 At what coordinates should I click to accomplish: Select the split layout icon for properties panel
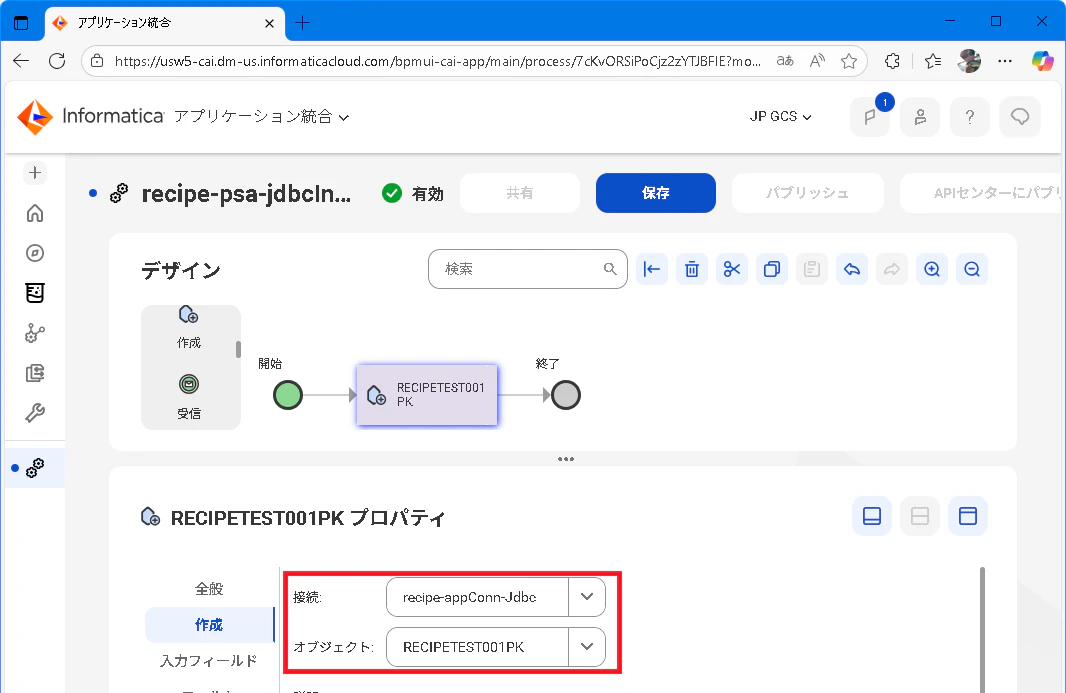[x=920, y=516]
